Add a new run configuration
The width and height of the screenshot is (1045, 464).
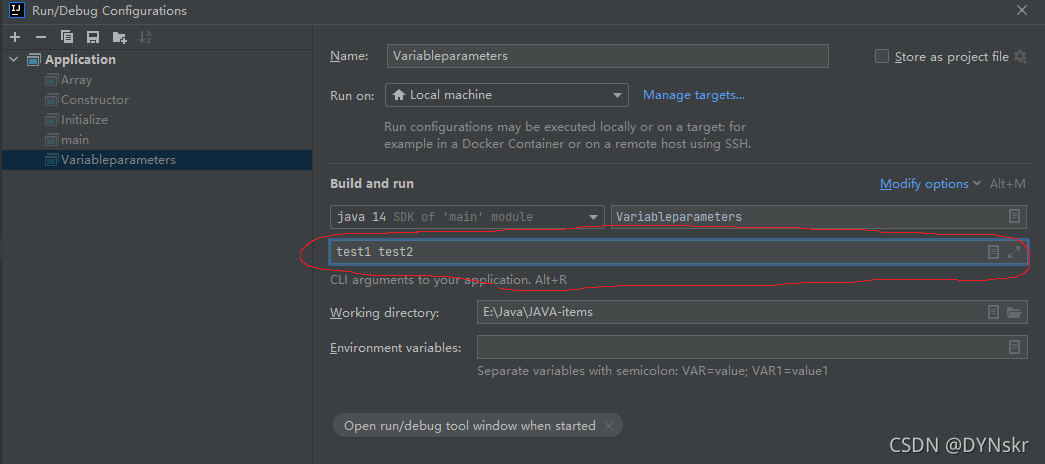coord(15,37)
